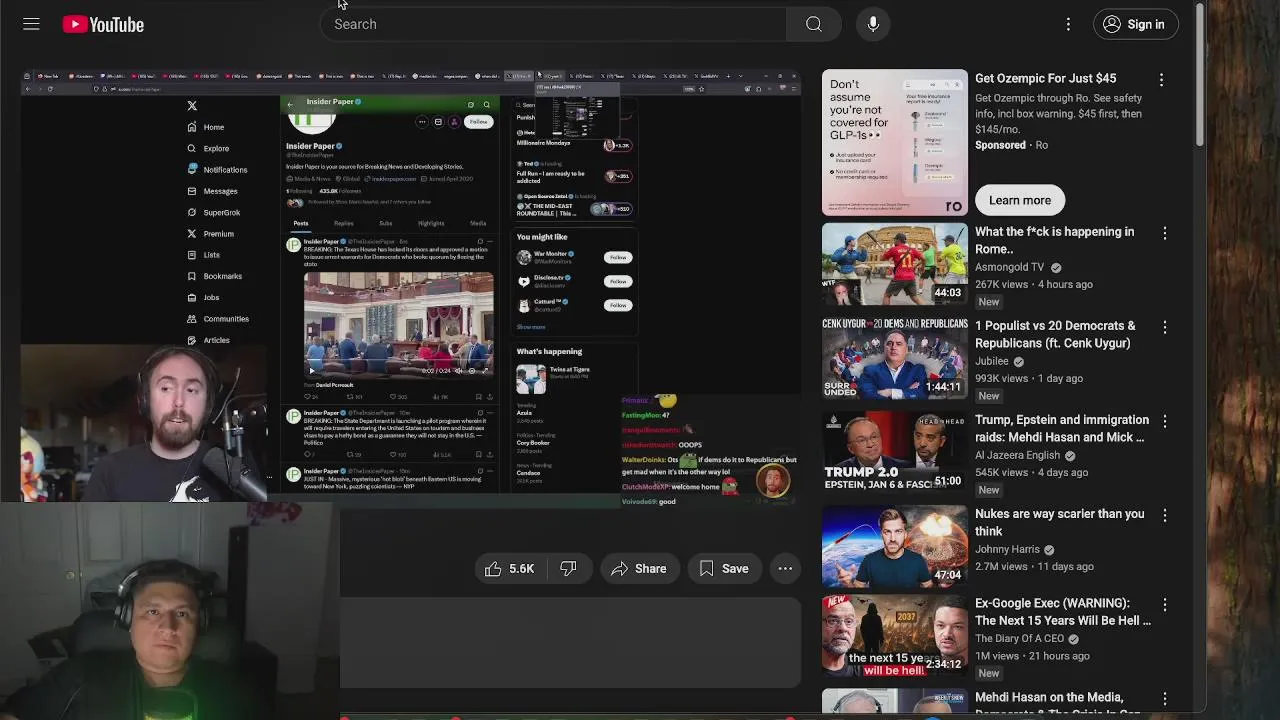Open the Ozempic ad title link
Screen dimensions: 1280x720
click(x=1045, y=78)
